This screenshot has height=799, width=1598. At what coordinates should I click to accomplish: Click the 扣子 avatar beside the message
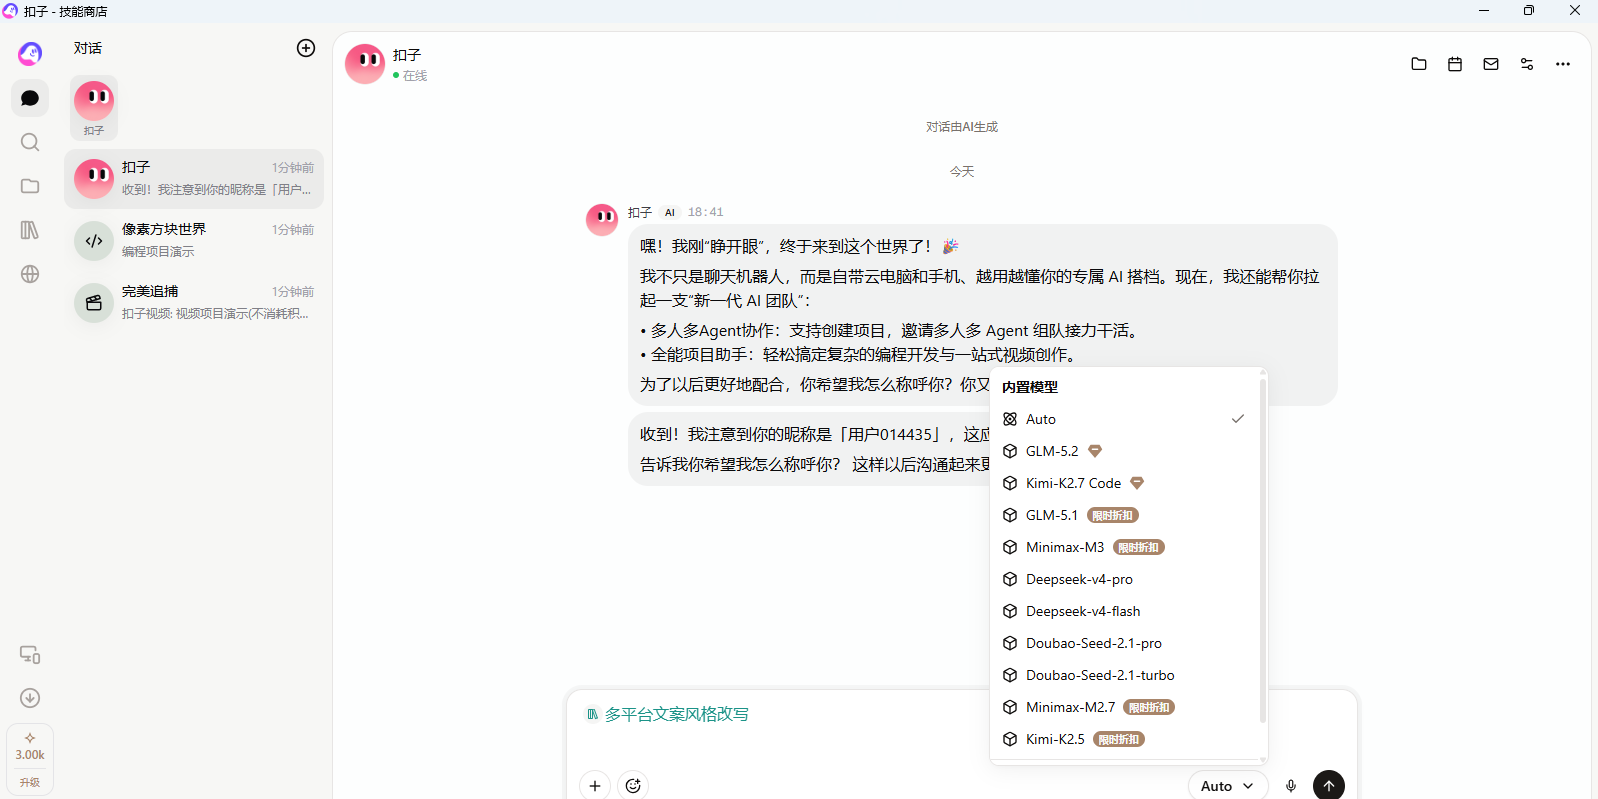pos(602,220)
